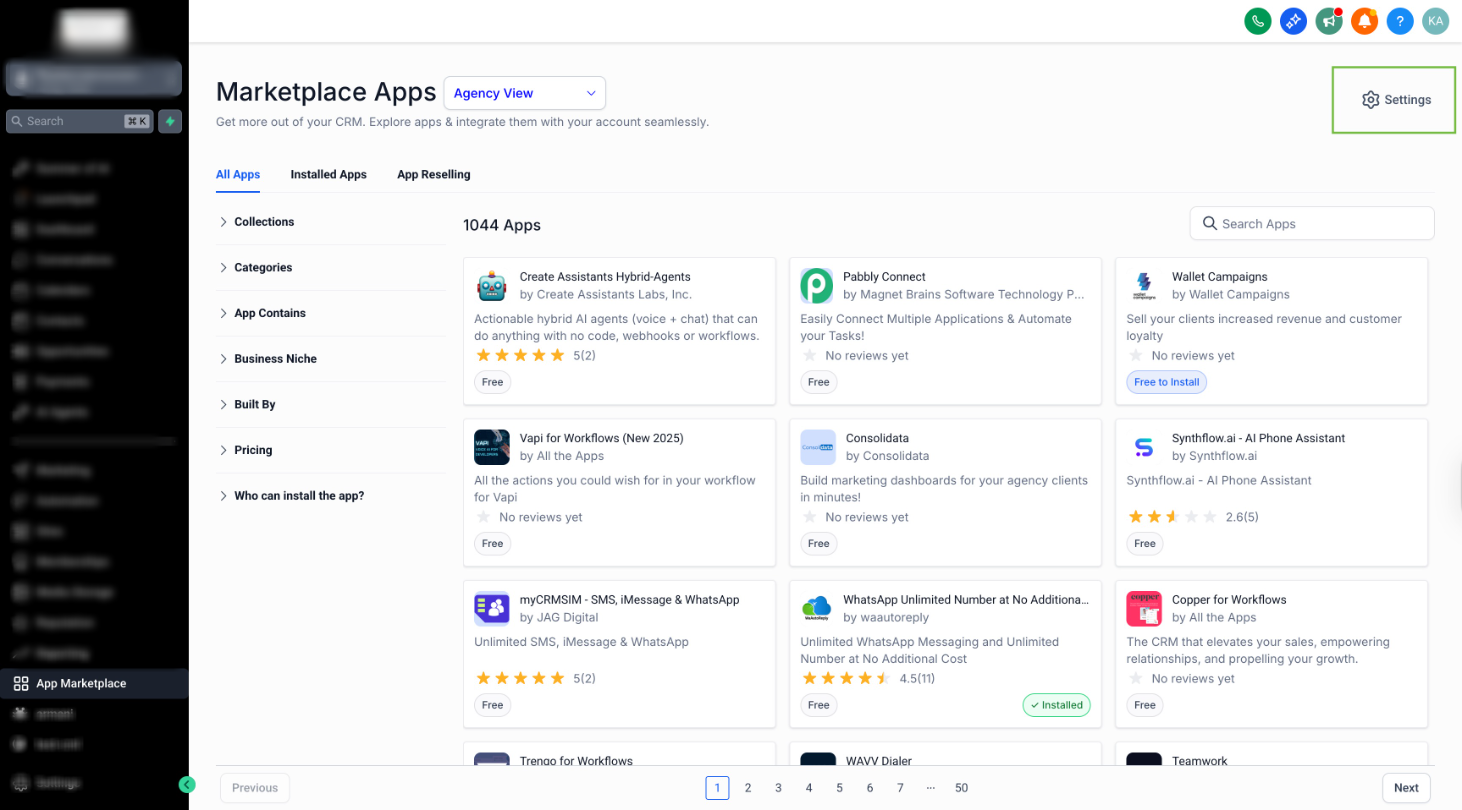The image size is (1462, 810).
Task: Expand the Collections filter
Action: coord(331,222)
